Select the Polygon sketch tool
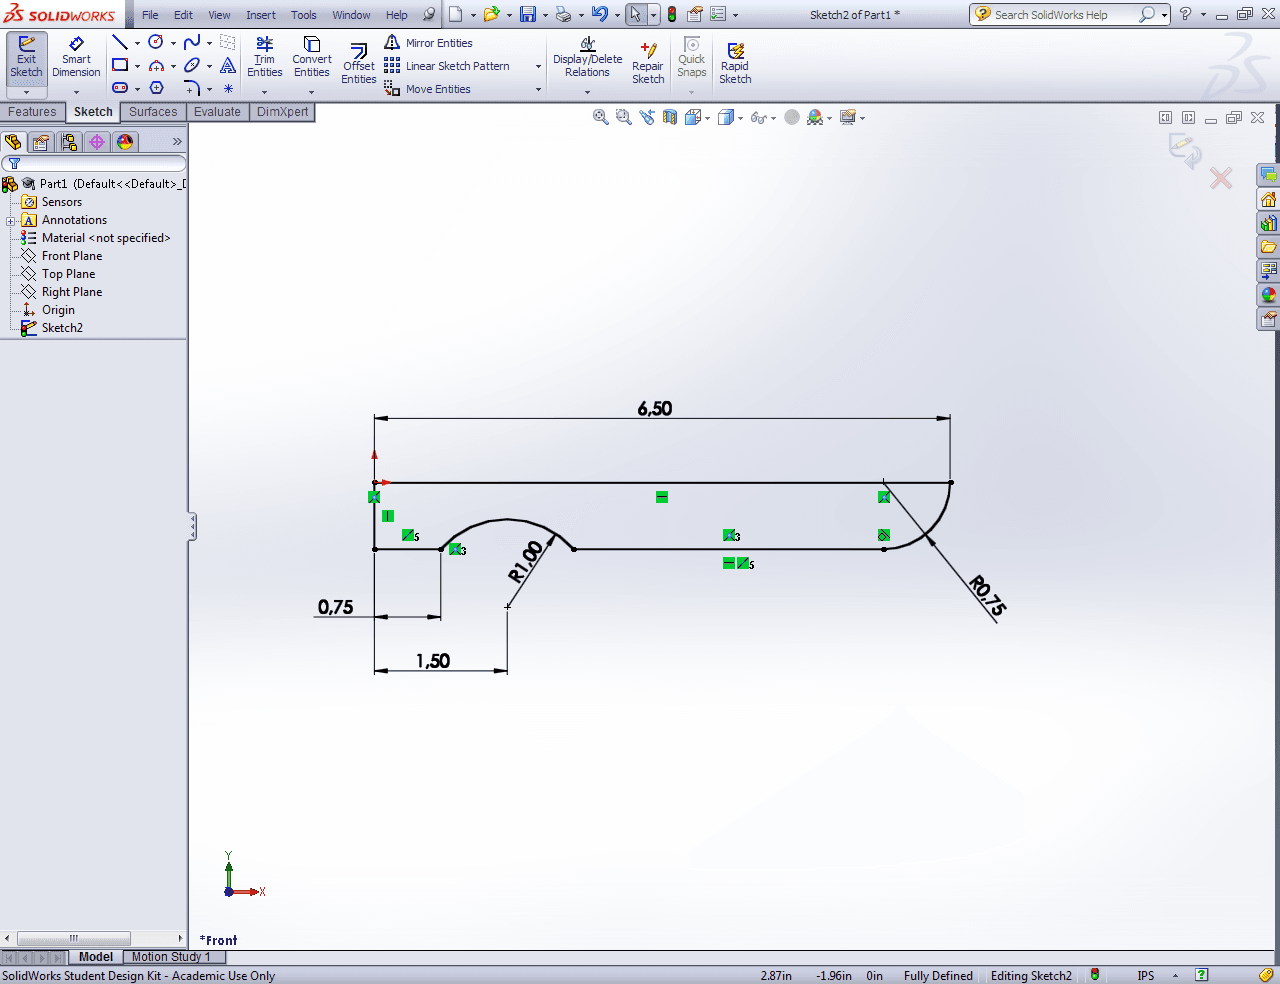 (156, 88)
